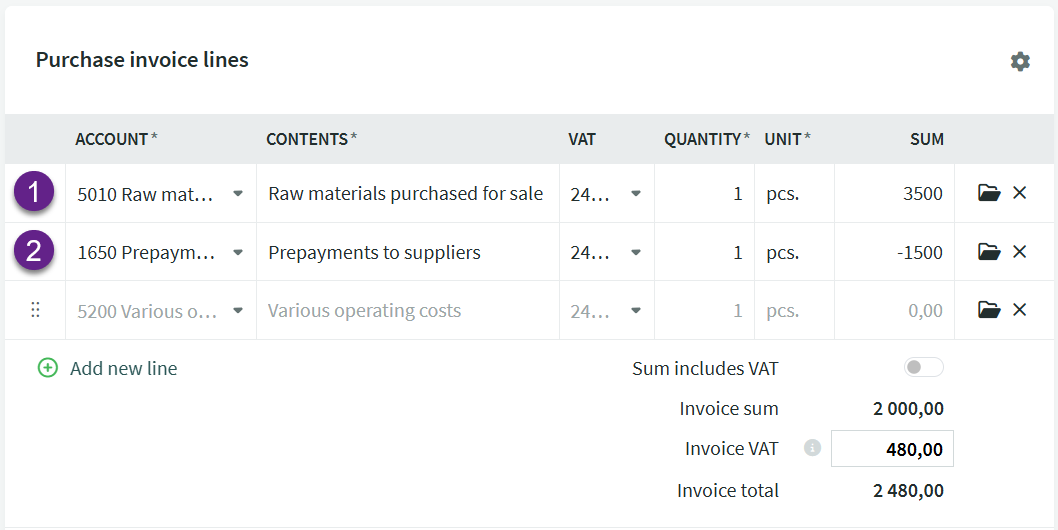Click the green plus add line icon
1058x530 pixels.
(x=47, y=368)
